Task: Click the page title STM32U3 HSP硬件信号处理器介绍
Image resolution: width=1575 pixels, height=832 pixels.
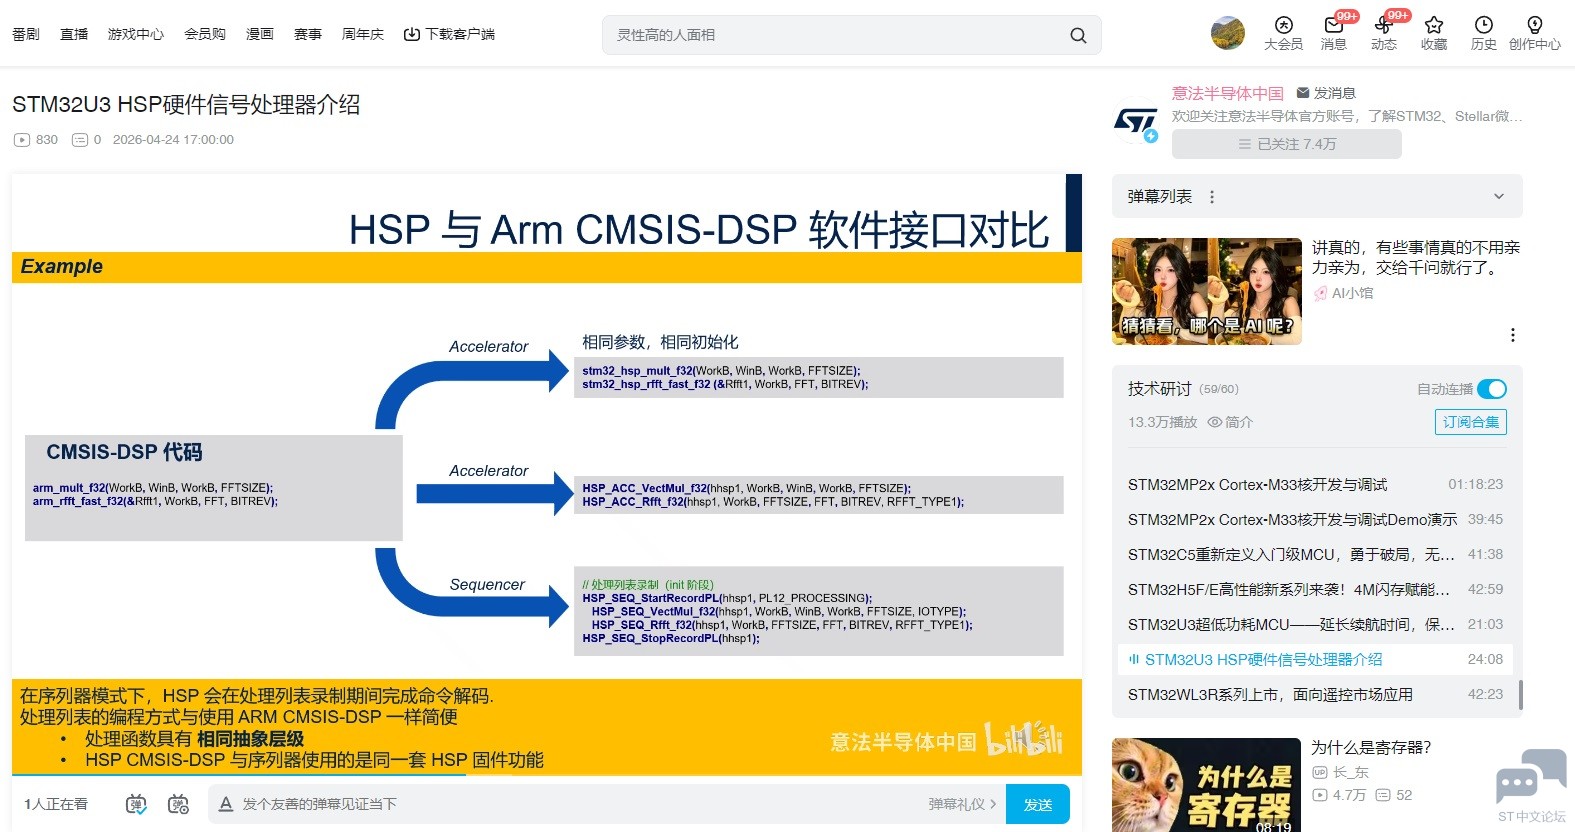Action: click(186, 105)
